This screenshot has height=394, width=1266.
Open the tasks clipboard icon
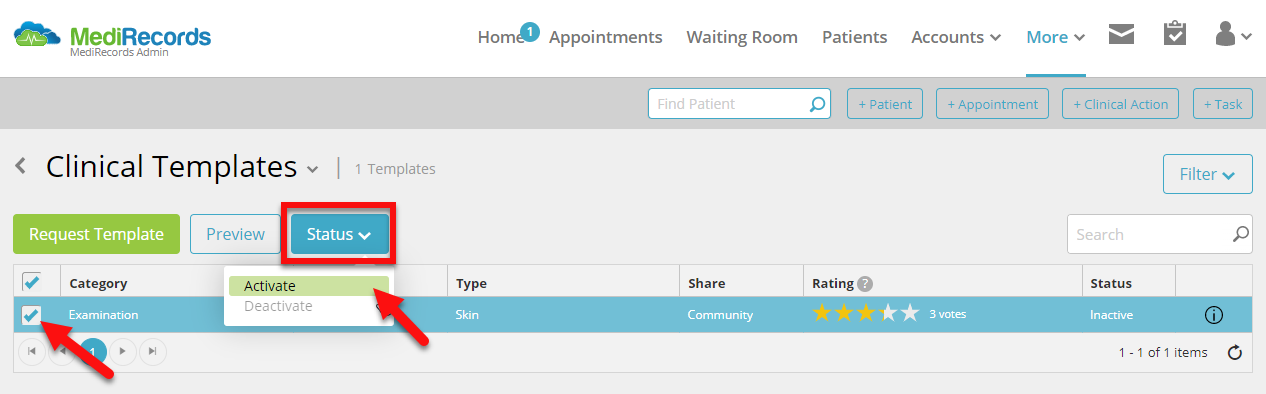[1174, 35]
